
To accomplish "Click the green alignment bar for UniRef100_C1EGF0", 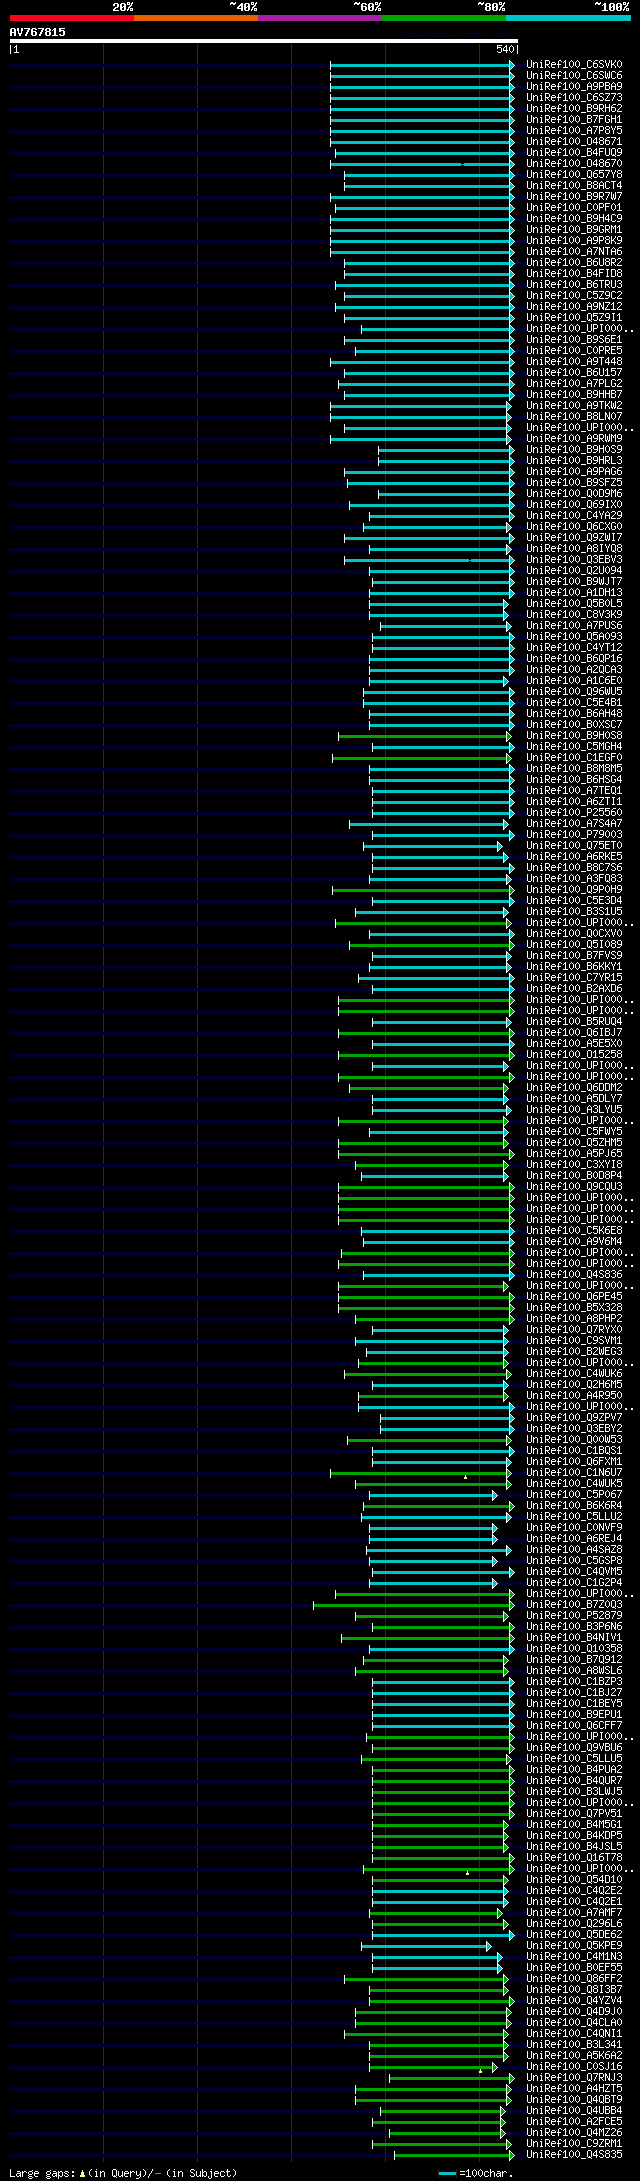I will (x=422, y=758).
